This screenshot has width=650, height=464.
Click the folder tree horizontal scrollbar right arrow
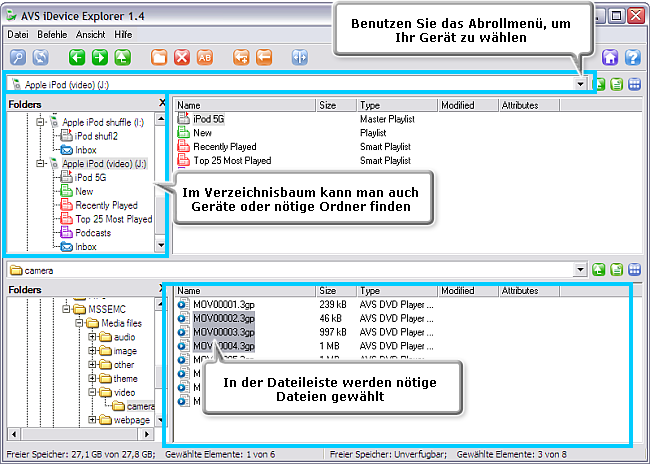pos(147,434)
